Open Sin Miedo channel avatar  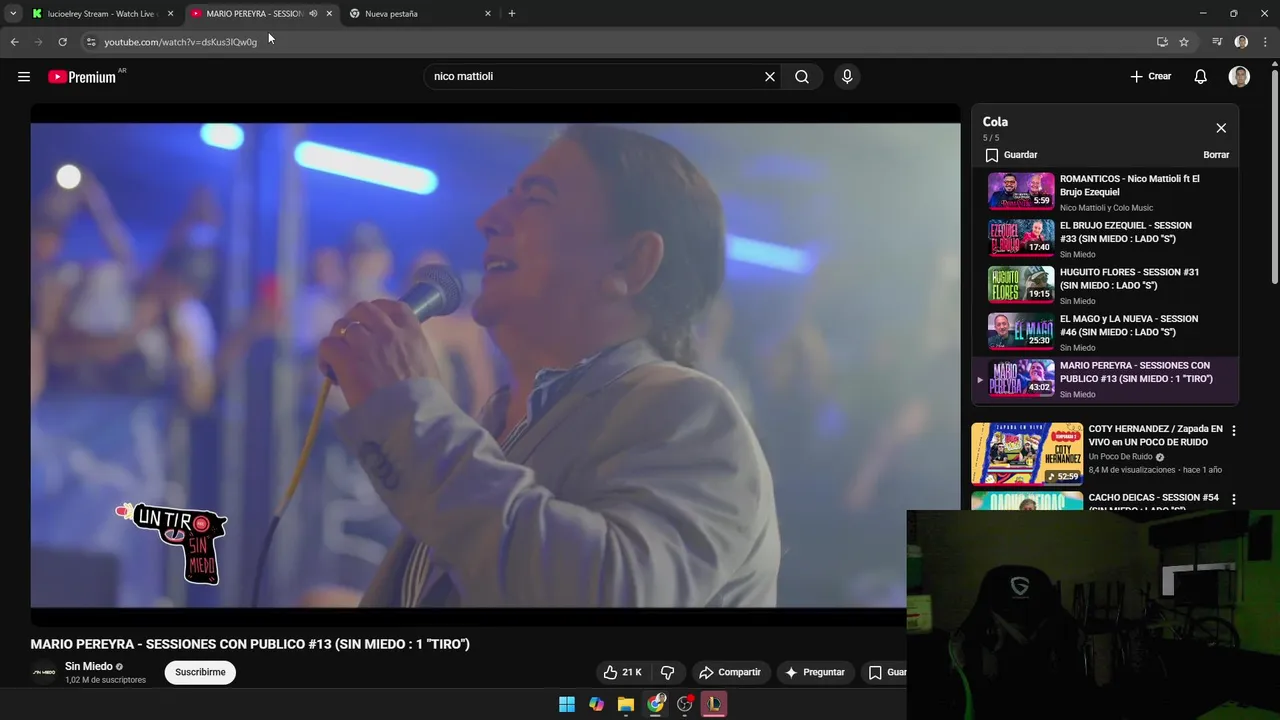click(x=43, y=672)
